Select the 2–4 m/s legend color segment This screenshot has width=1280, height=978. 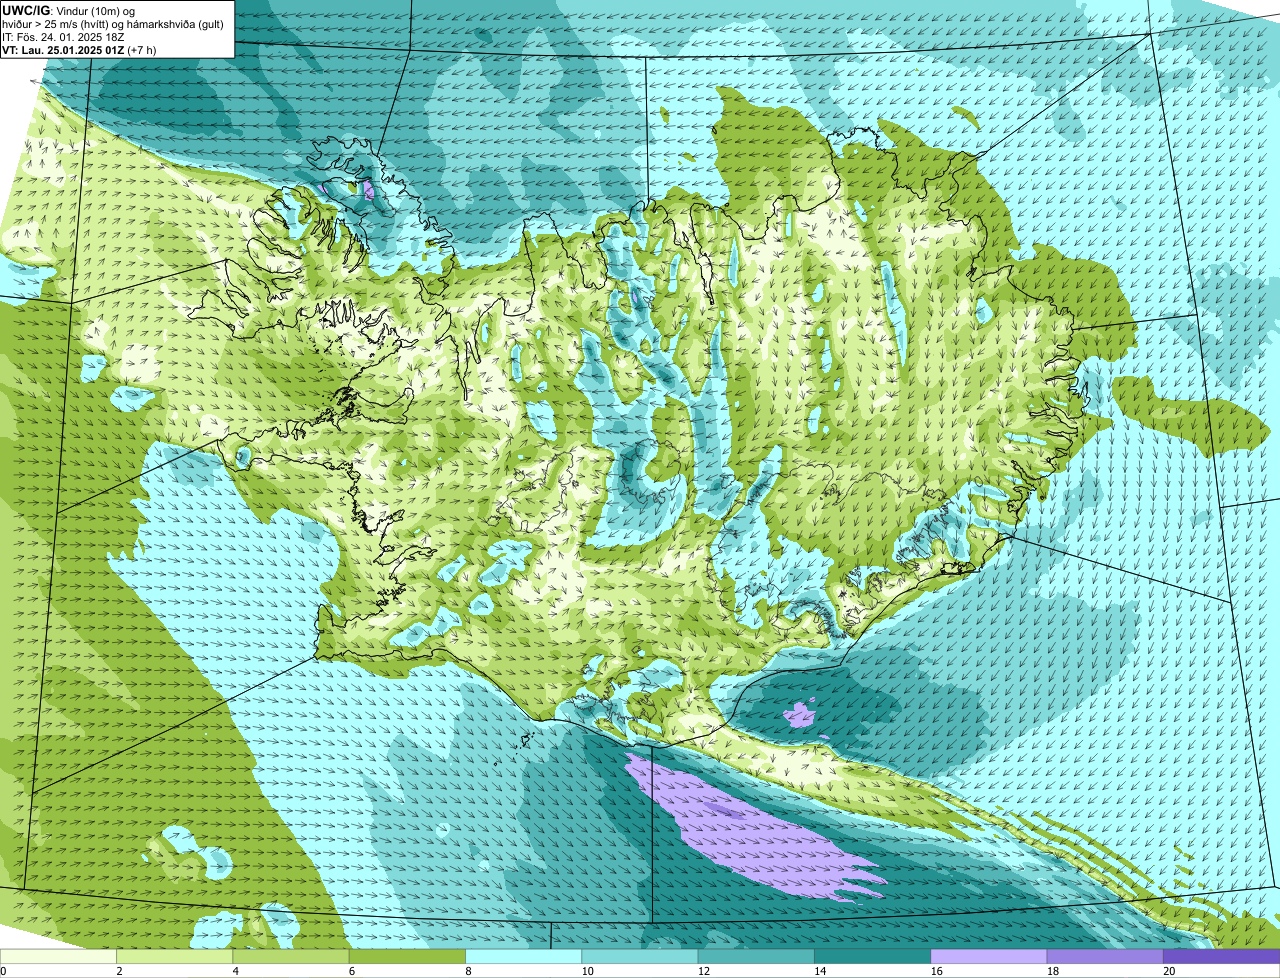click(x=174, y=956)
